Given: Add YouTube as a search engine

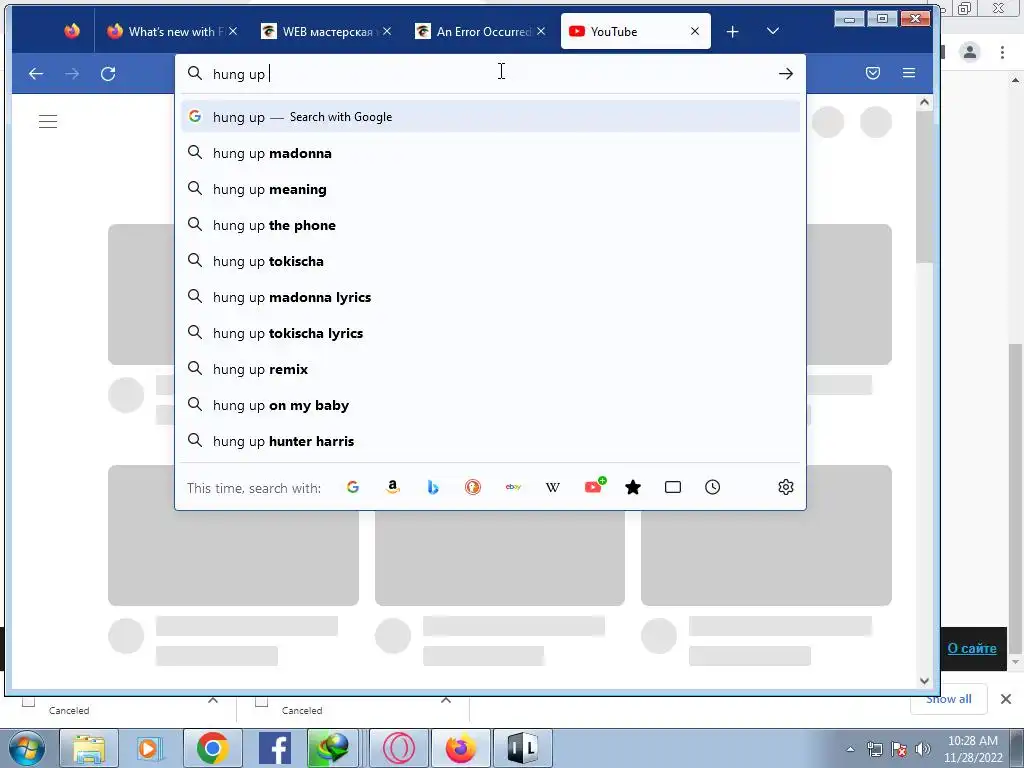Looking at the screenshot, I should click(x=594, y=486).
